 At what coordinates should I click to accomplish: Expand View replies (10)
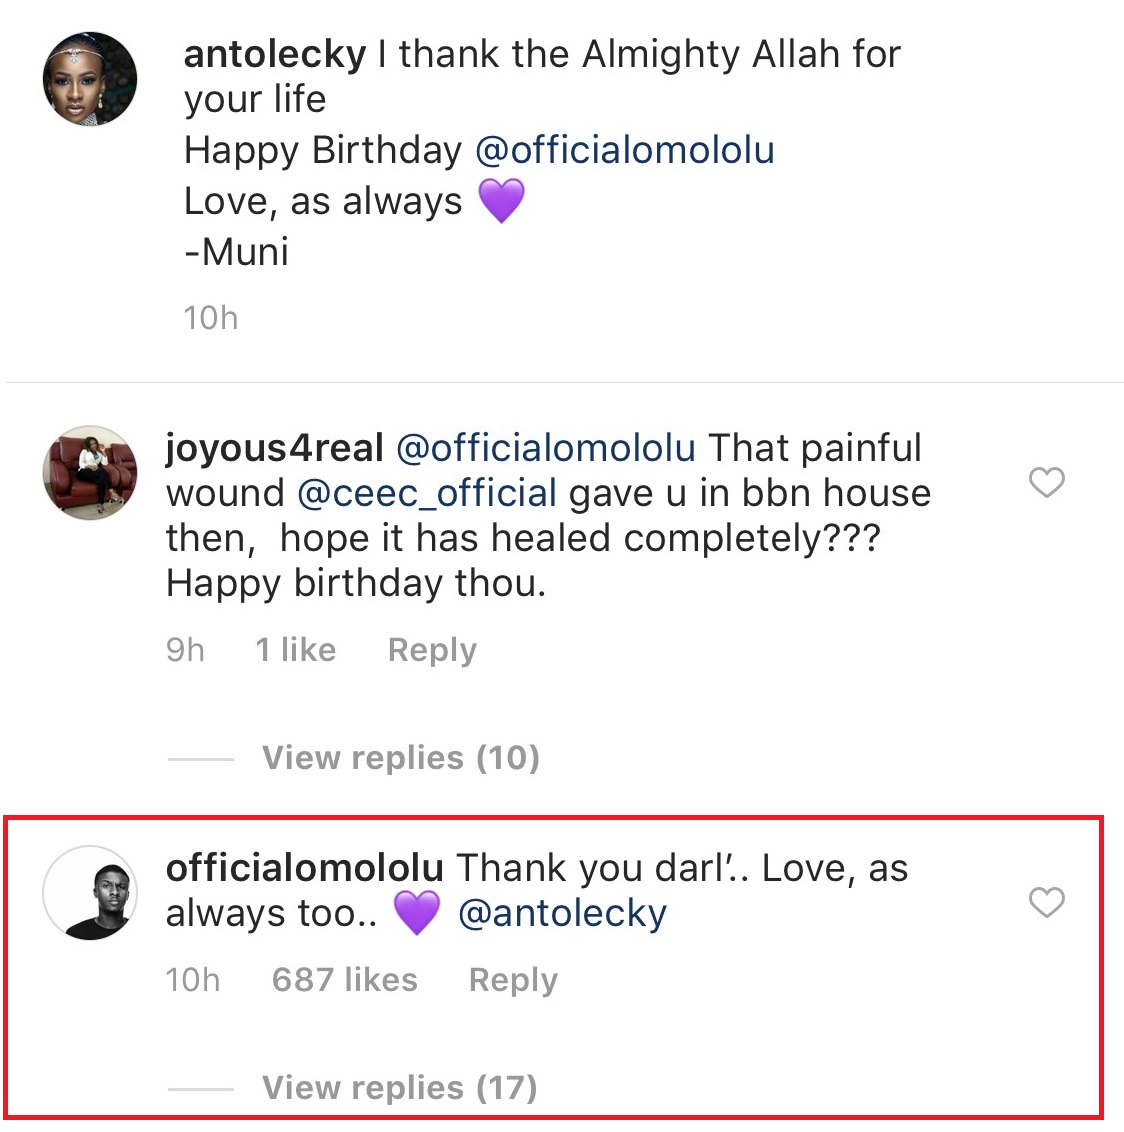[400, 758]
